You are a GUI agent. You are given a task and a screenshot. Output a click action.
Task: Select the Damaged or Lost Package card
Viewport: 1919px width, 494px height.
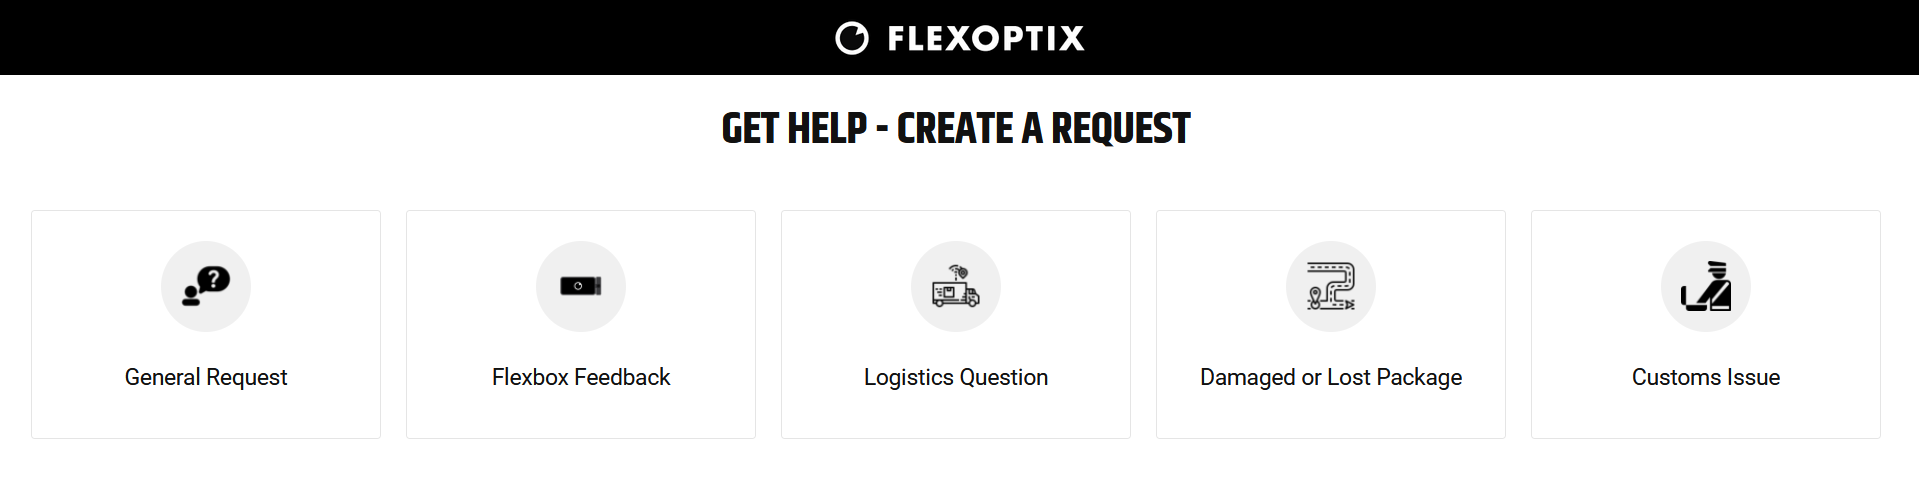coord(1331,324)
